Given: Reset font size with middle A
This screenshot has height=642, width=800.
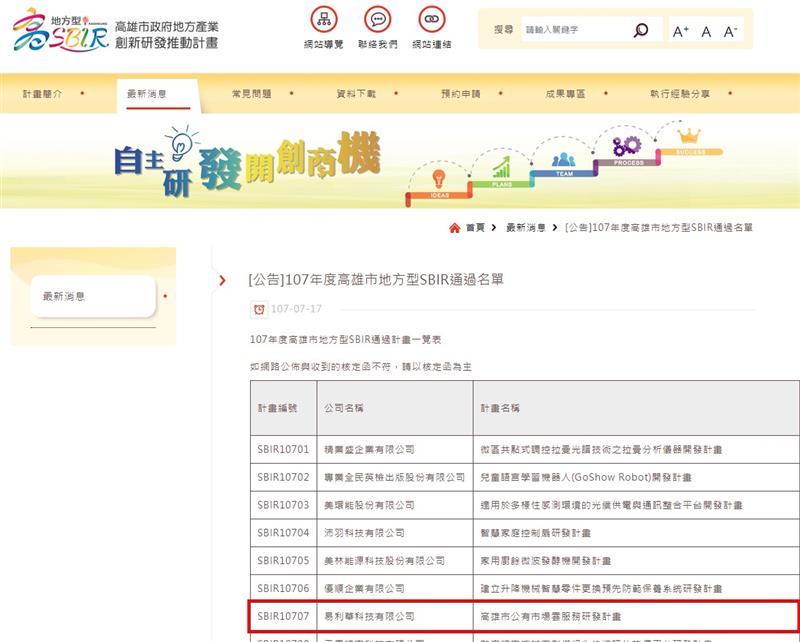Looking at the screenshot, I should tap(706, 32).
